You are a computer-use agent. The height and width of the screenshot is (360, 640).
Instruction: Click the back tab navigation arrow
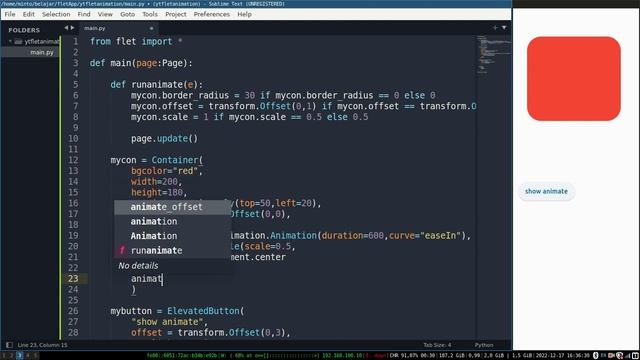pyautogui.click(x=66, y=28)
